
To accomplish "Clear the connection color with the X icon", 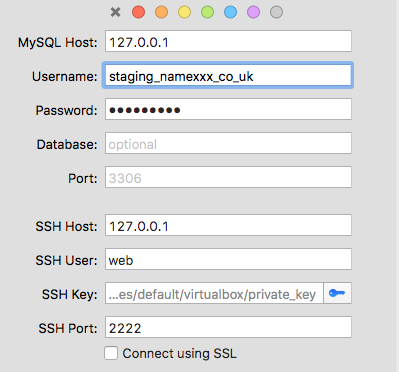I will click(115, 12).
